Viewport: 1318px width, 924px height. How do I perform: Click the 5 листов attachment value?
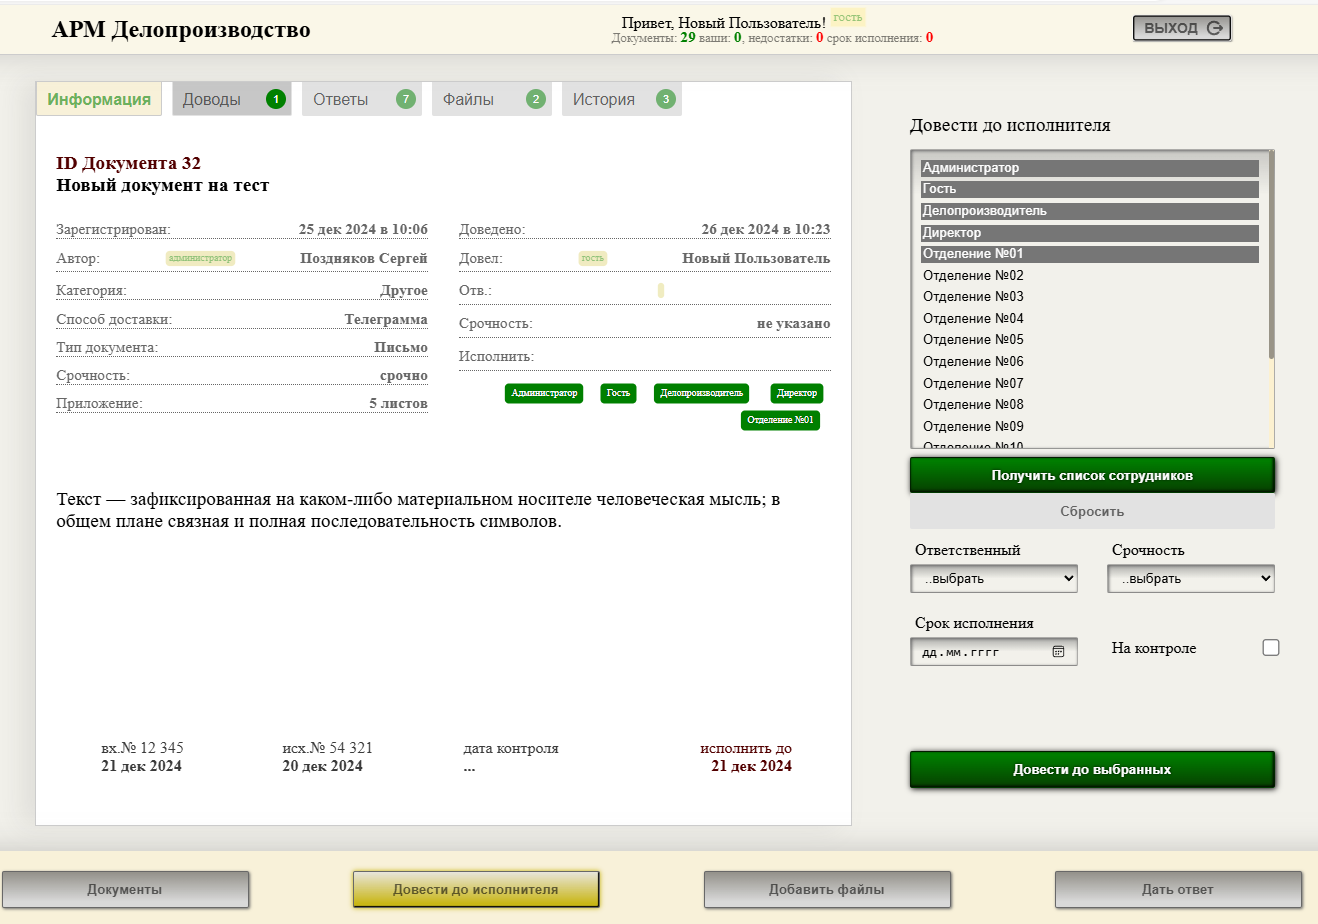(x=398, y=403)
